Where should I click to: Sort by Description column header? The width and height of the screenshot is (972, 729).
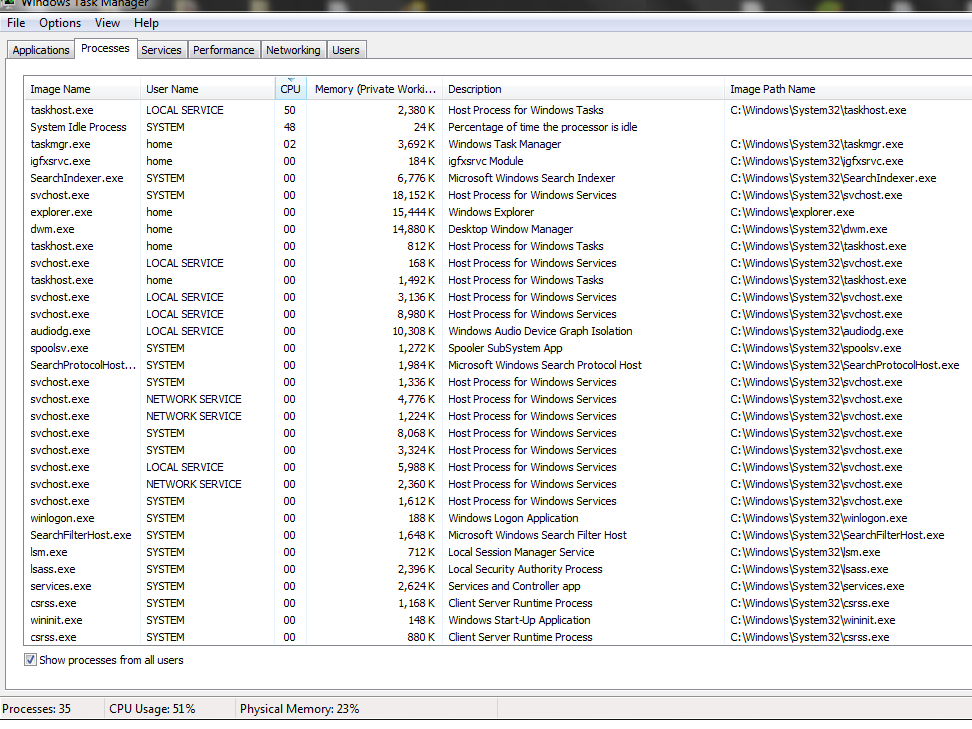pos(583,89)
